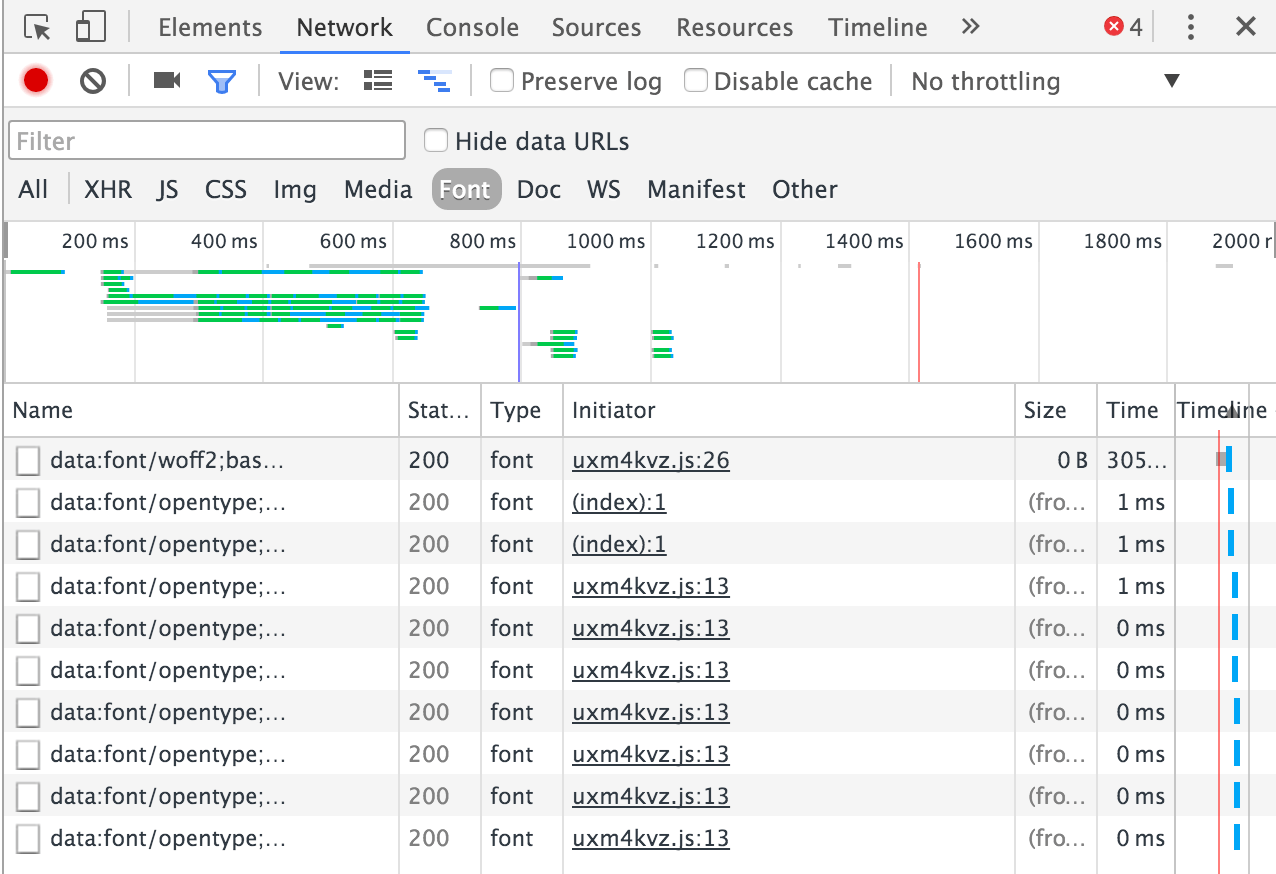Open the network filter icon
The image size is (1276, 874).
pyautogui.click(x=221, y=81)
